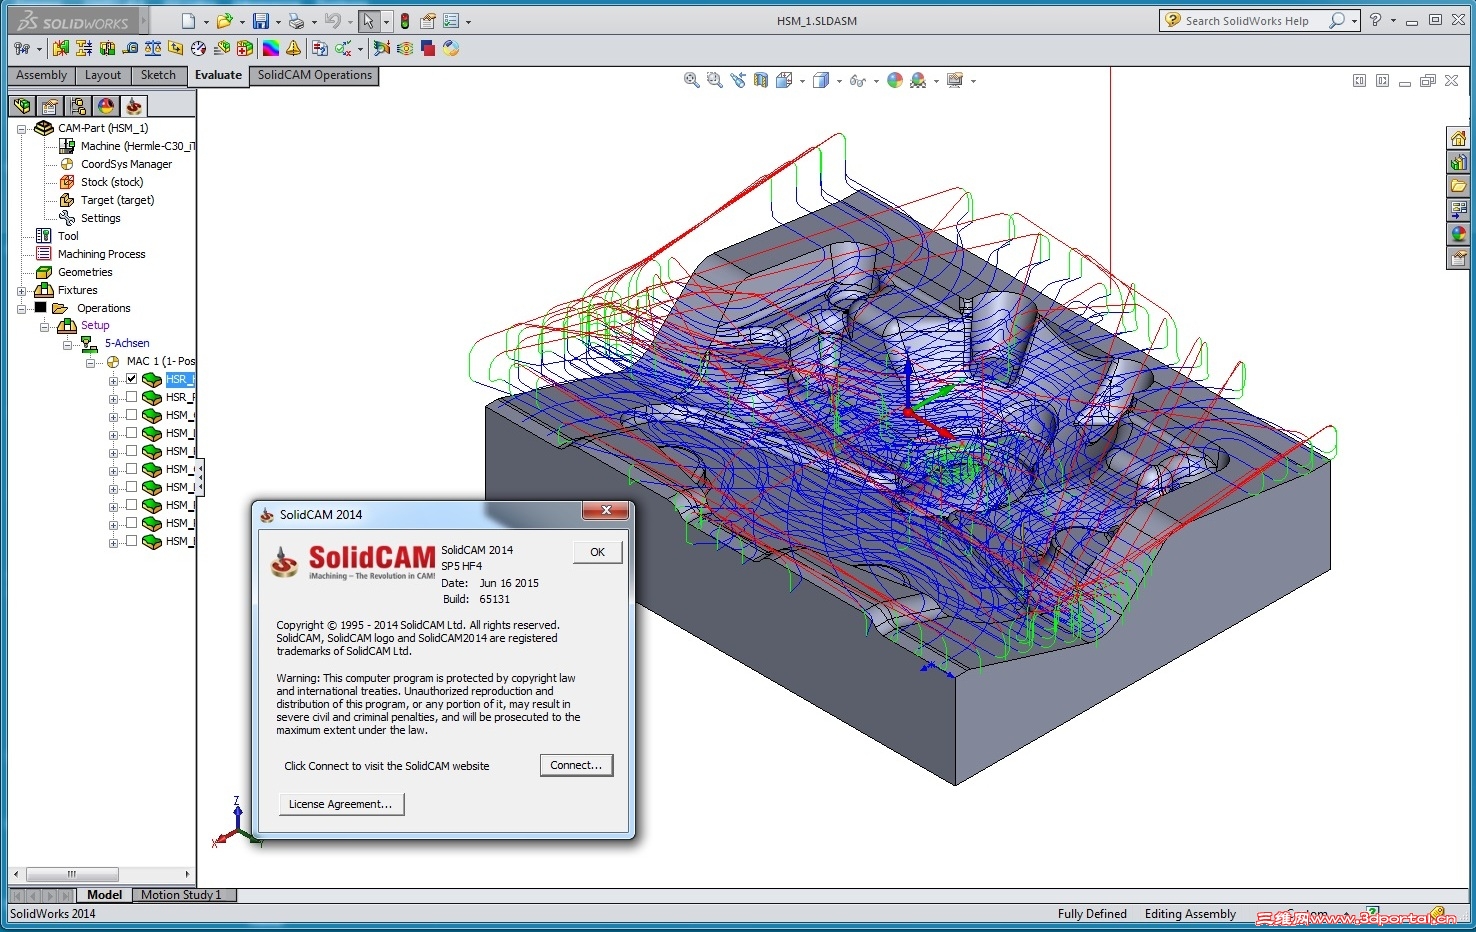Open SolidWorks Resources home icon in task pane
This screenshot has width=1476, height=932.
click(1459, 138)
